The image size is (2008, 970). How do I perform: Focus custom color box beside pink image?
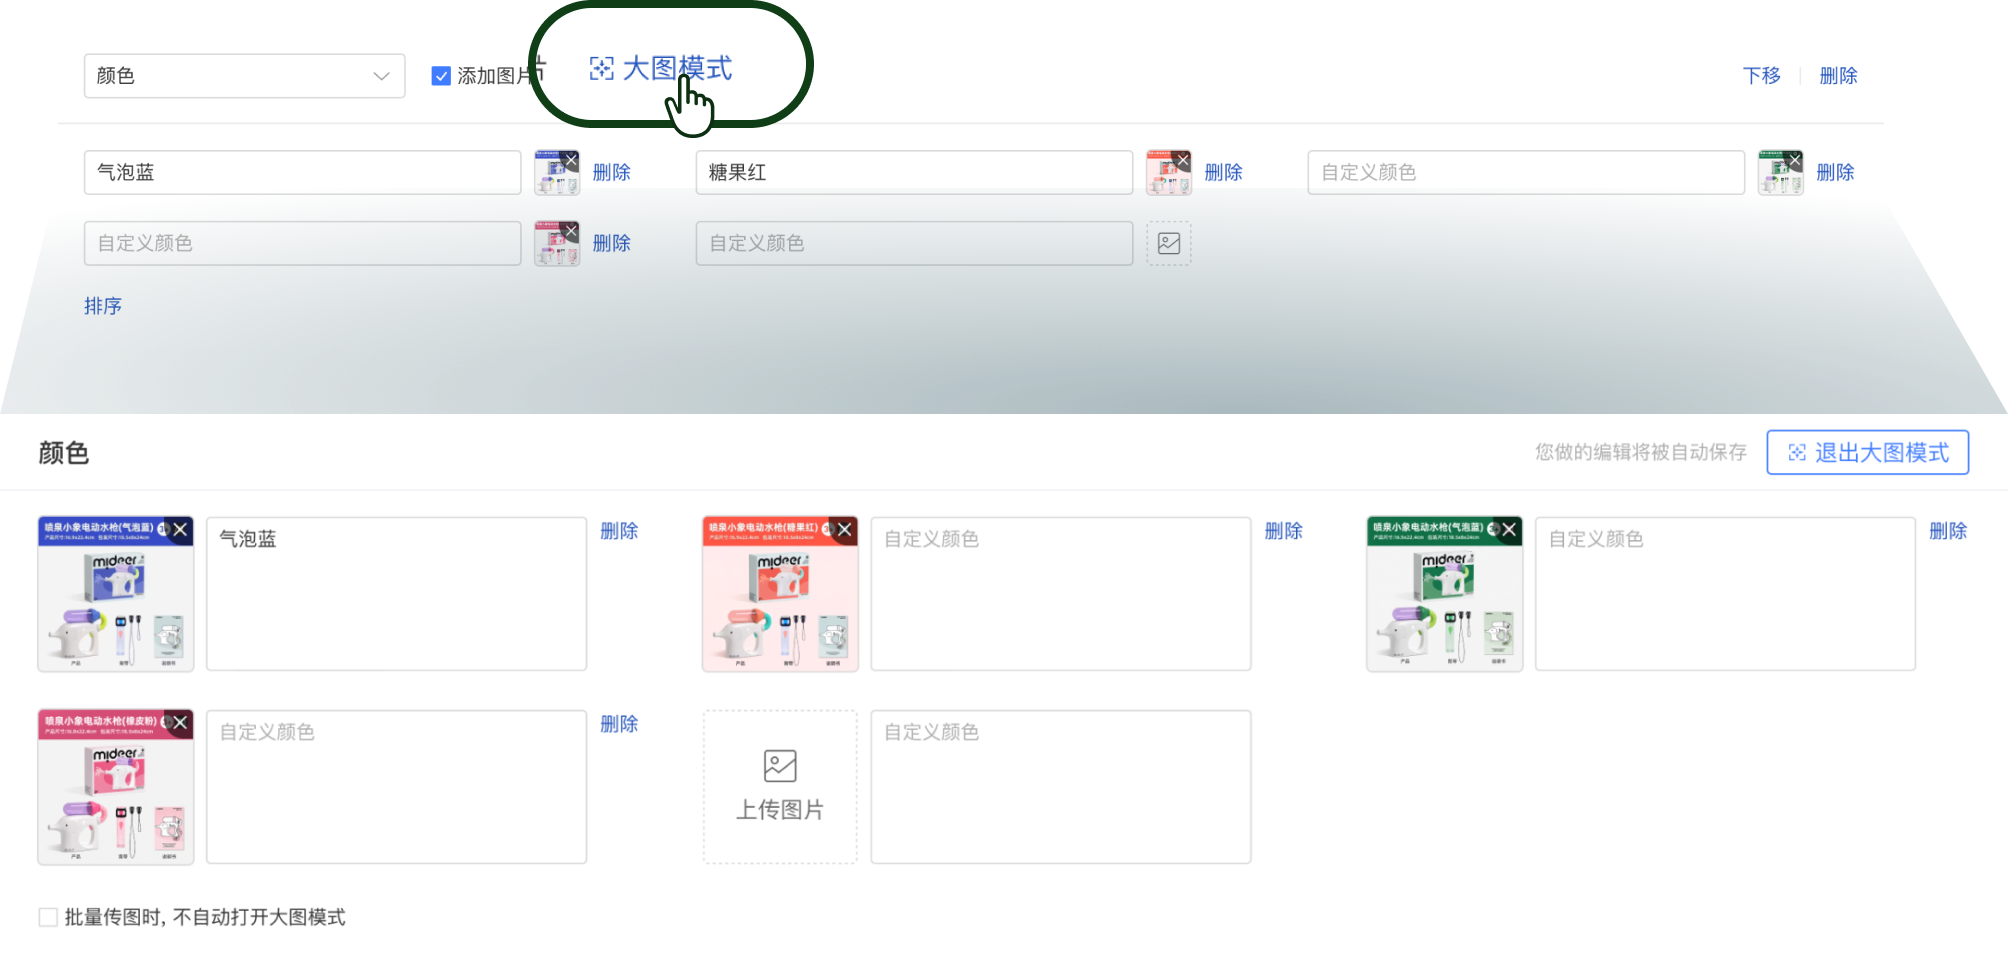click(396, 786)
